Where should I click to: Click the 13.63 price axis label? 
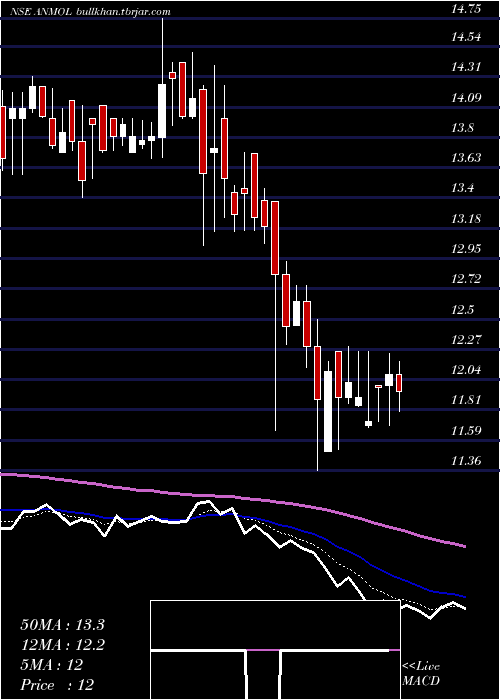(466, 158)
